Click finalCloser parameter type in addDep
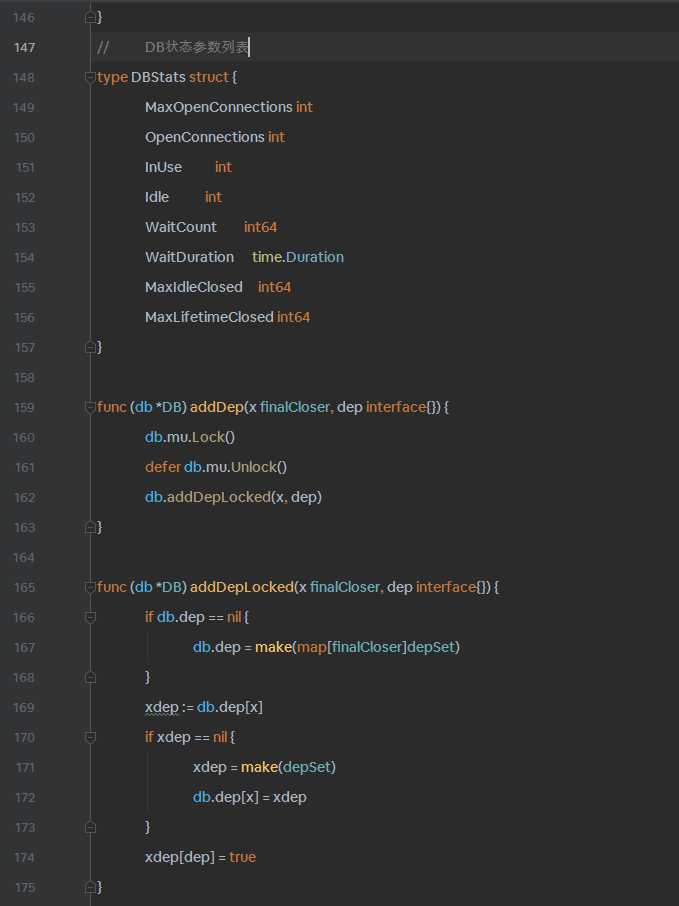The image size is (679, 906). coord(295,407)
